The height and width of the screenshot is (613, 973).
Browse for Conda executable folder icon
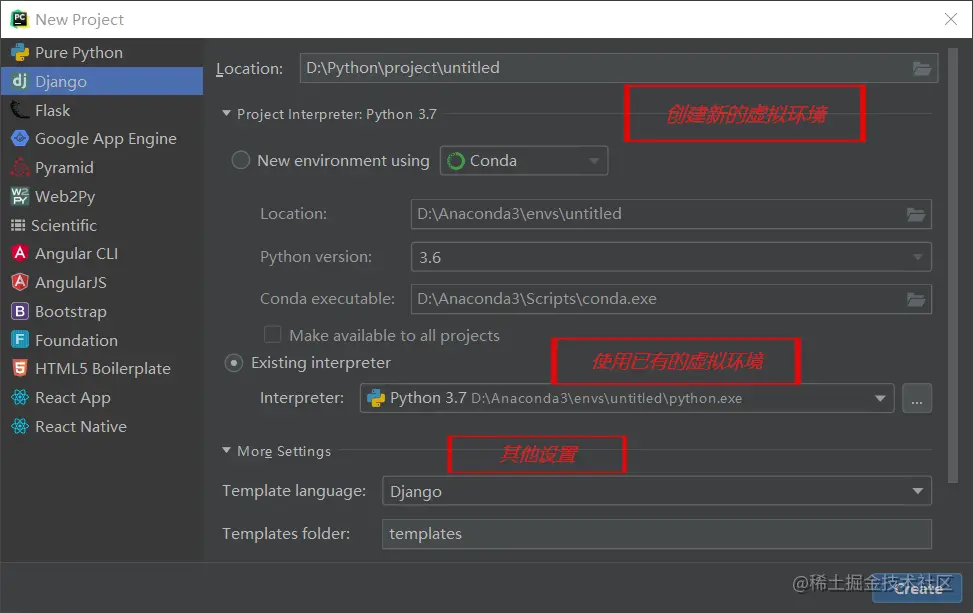916,300
